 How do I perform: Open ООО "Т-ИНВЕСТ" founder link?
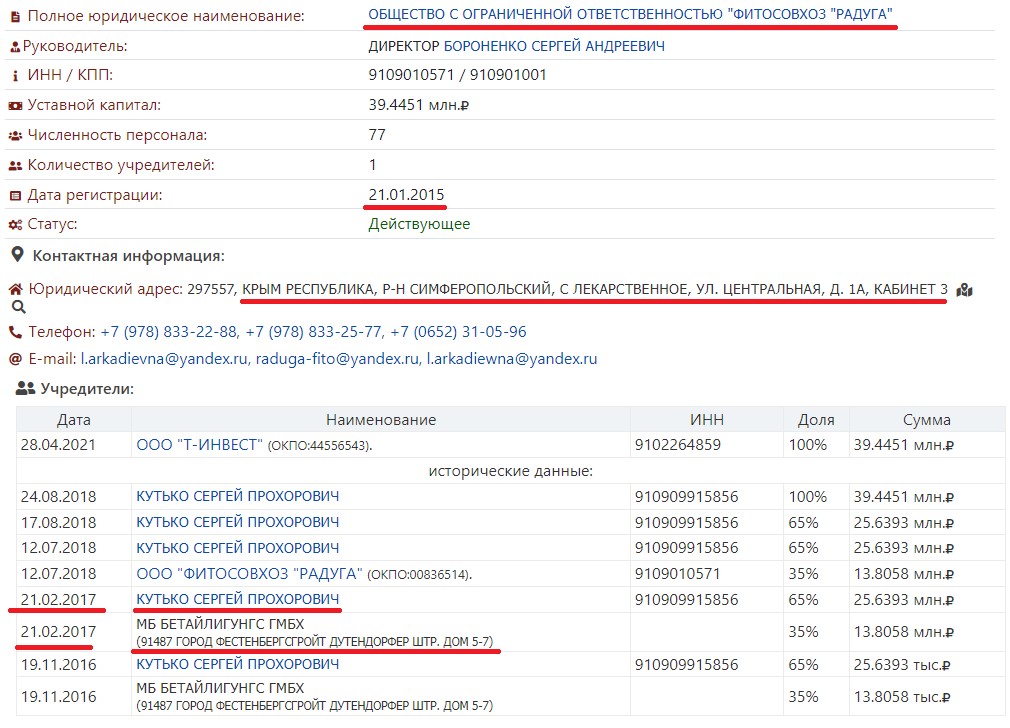pos(199,445)
